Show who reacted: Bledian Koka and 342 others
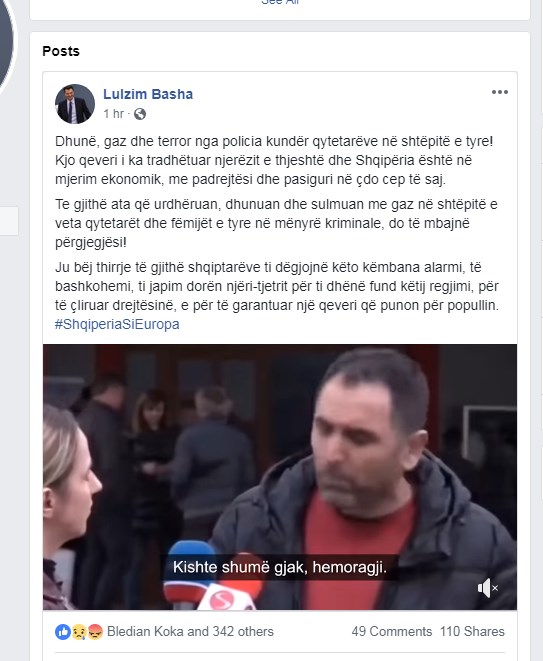The height and width of the screenshot is (661, 543). click(190, 631)
